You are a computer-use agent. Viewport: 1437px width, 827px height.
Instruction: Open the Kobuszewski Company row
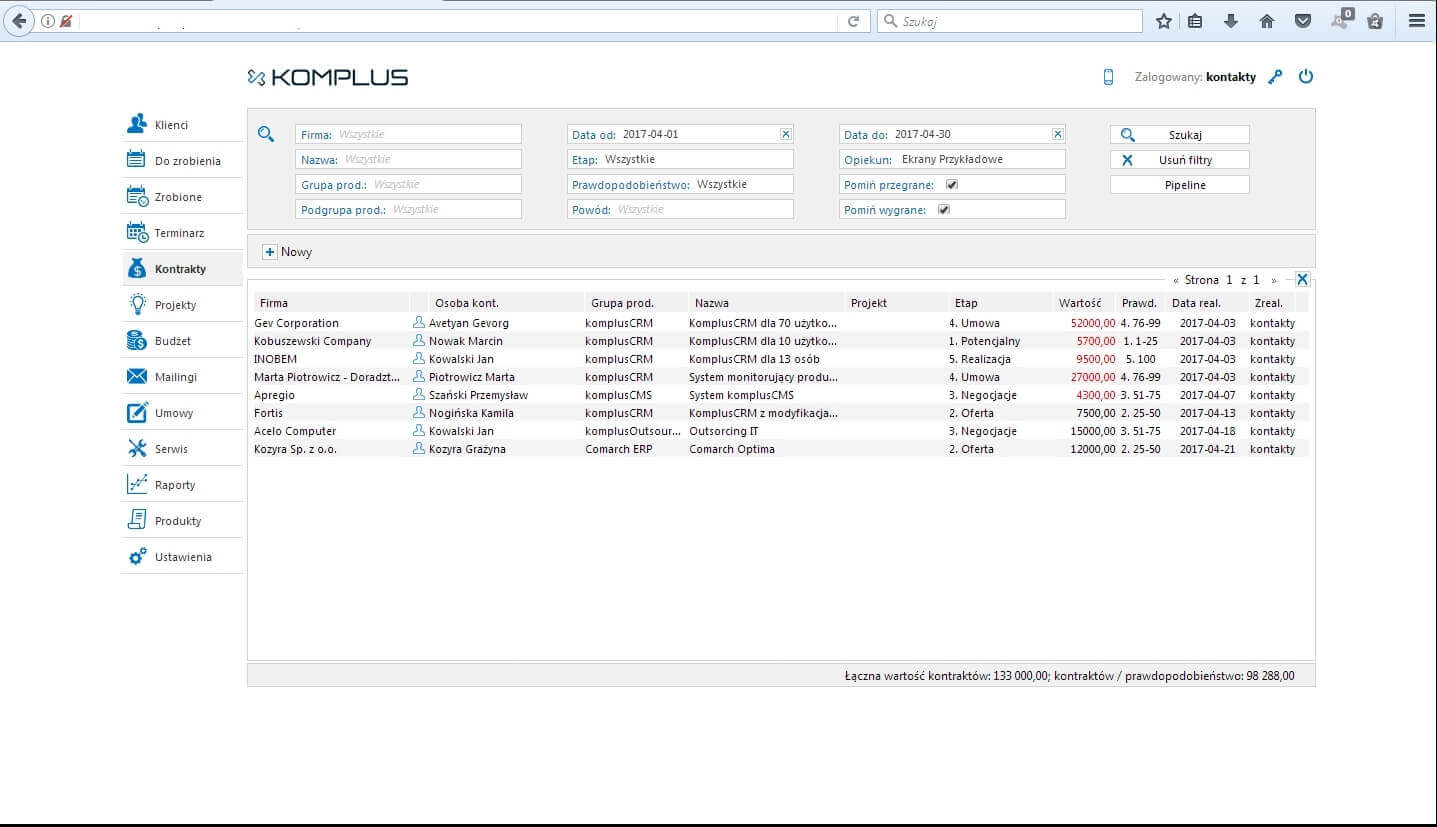pos(781,341)
